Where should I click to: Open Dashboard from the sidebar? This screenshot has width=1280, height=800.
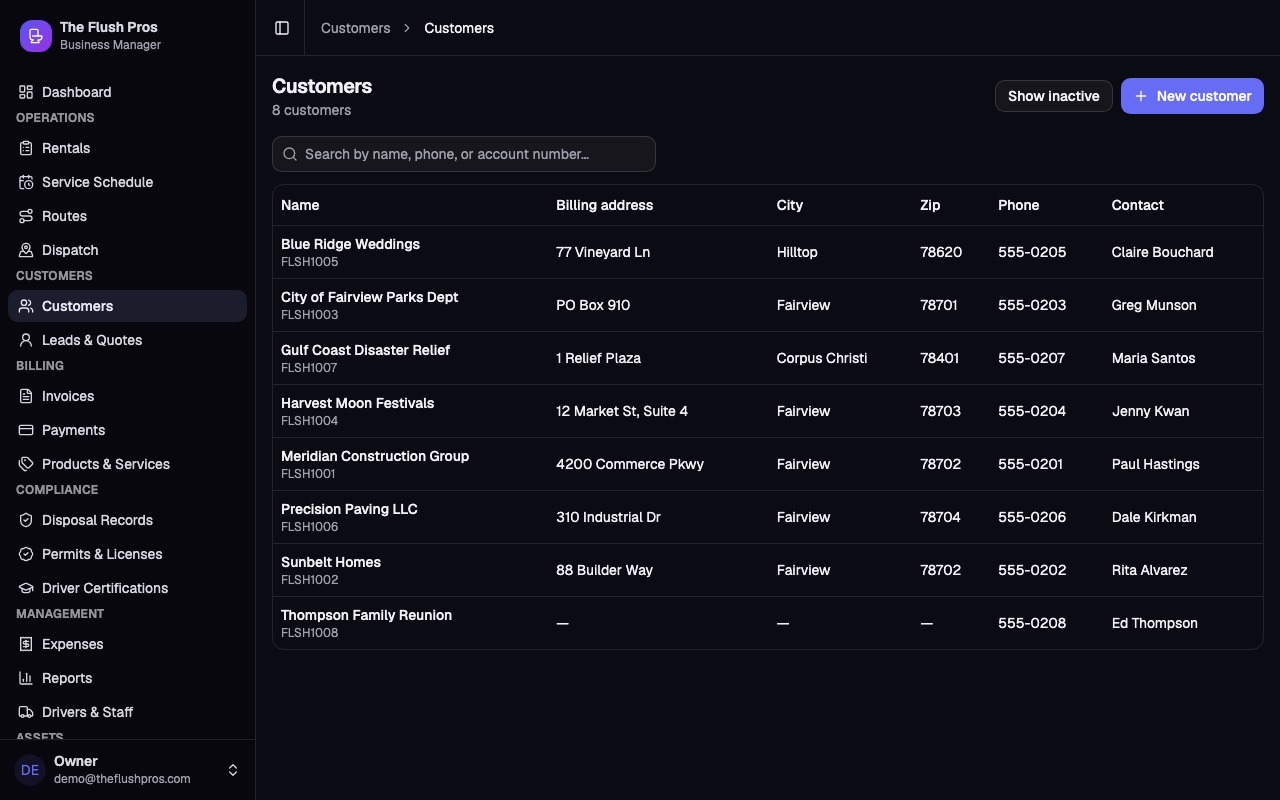click(127, 92)
